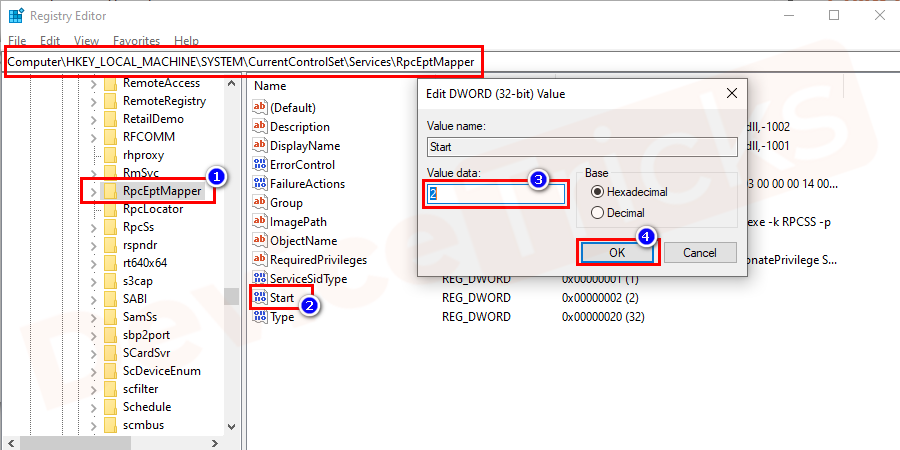Image resolution: width=900 pixels, height=450 pixels.
Task: Select the ImagePath value entry
Action: point(298,222)
